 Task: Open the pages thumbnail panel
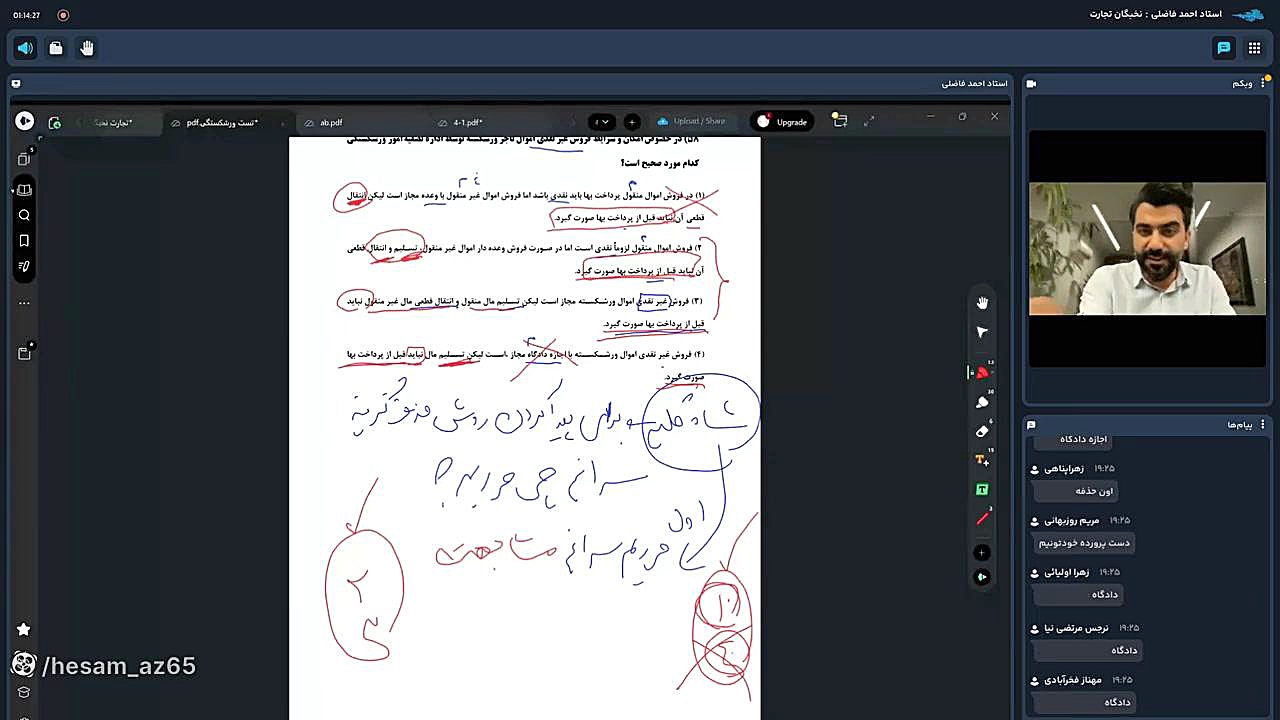(x=24, y=159)
